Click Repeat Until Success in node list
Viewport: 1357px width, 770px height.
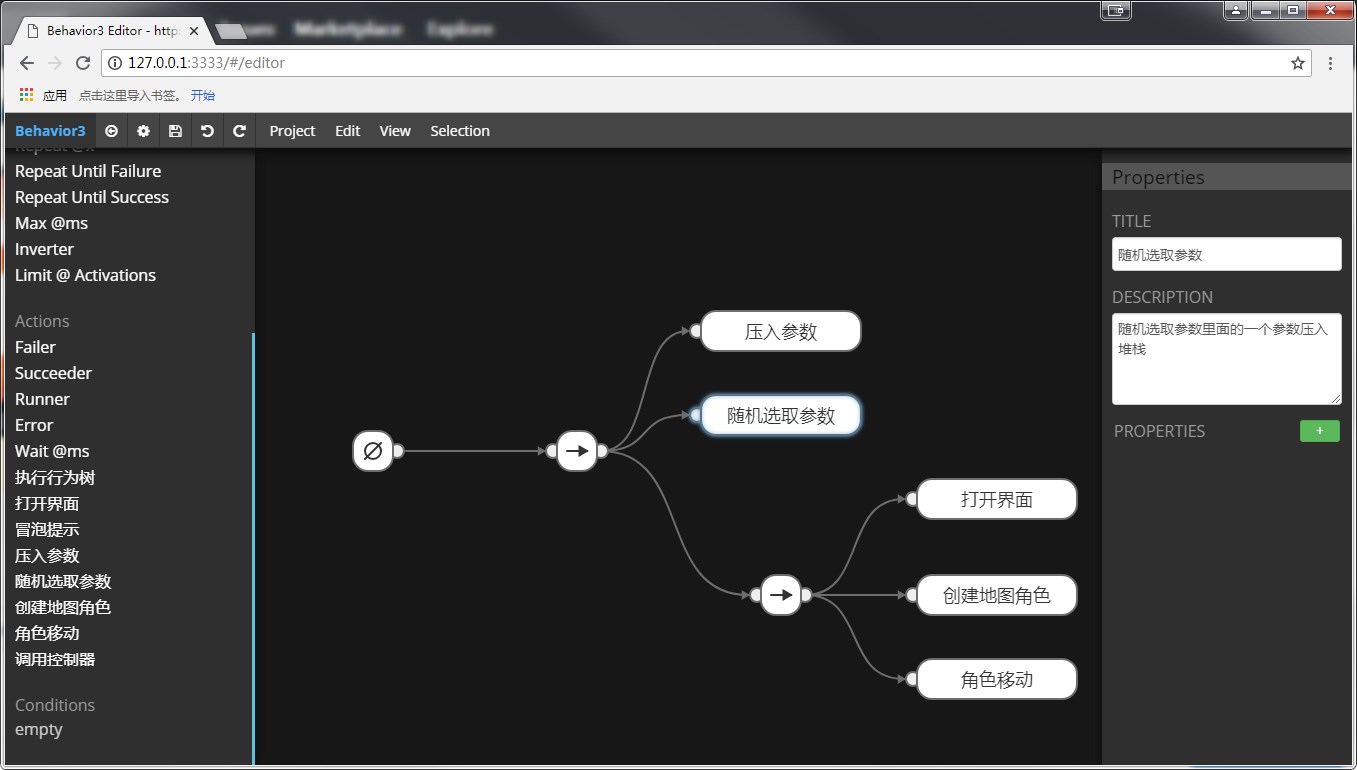click(92, 197)
